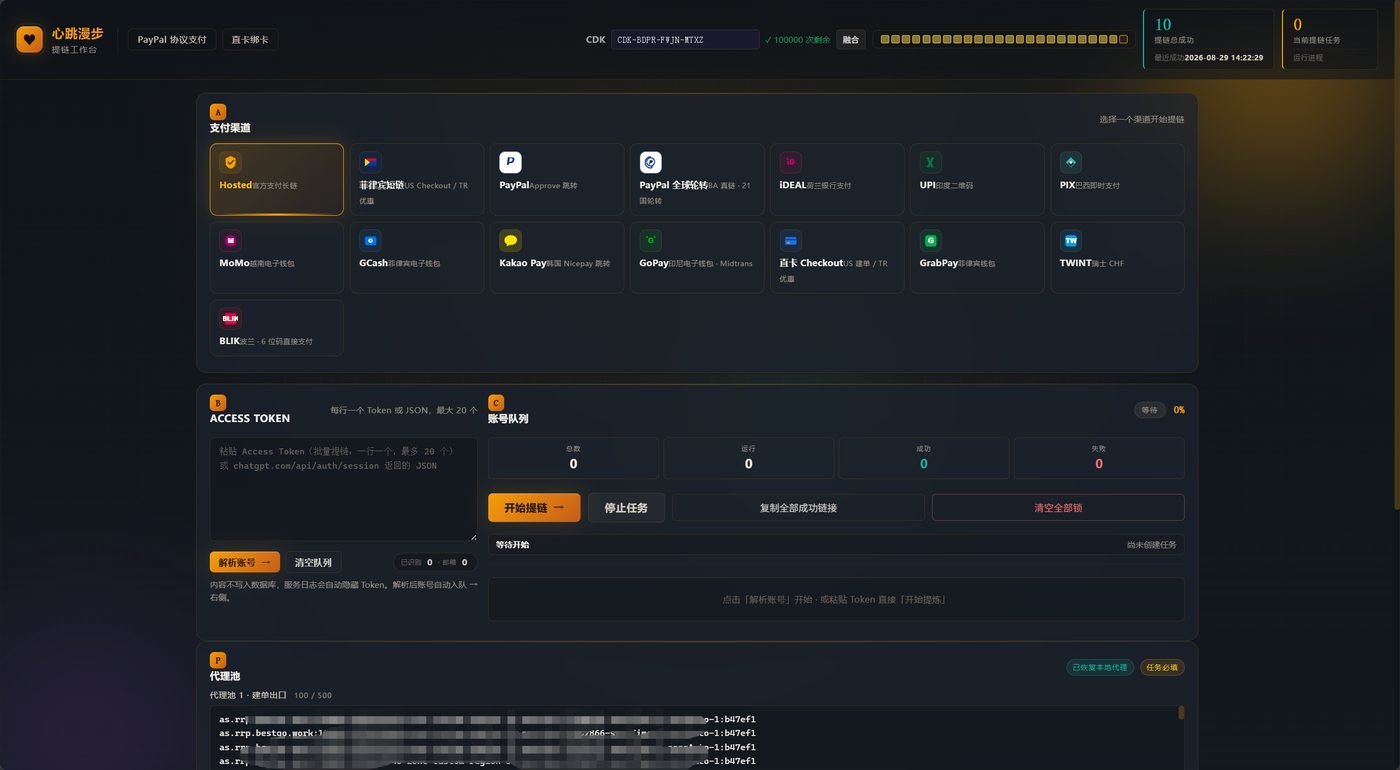The height and width of the screenshot is (770, 1400).
Task: Choose the TWINT channel icon
Action: click(1071, 240)
